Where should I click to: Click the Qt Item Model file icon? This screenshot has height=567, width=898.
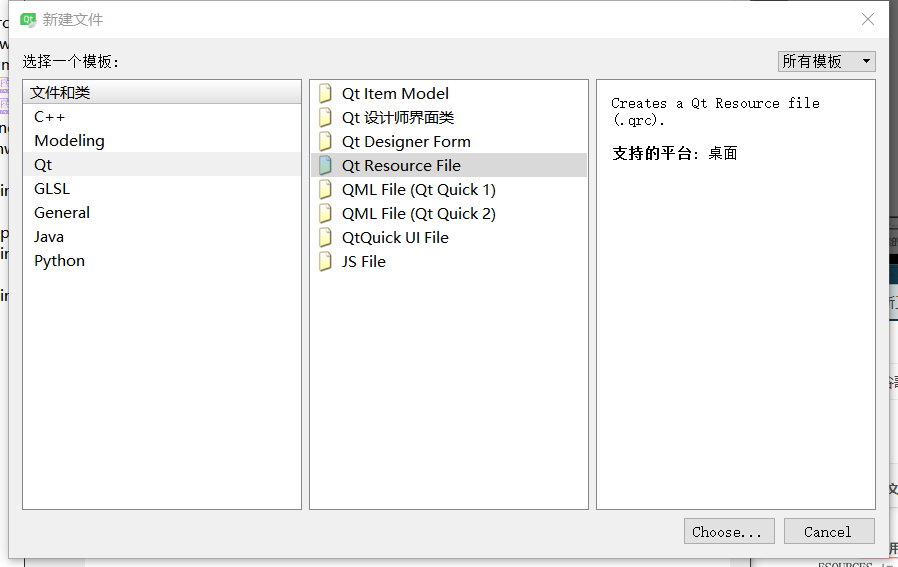[x=325, y=93]
